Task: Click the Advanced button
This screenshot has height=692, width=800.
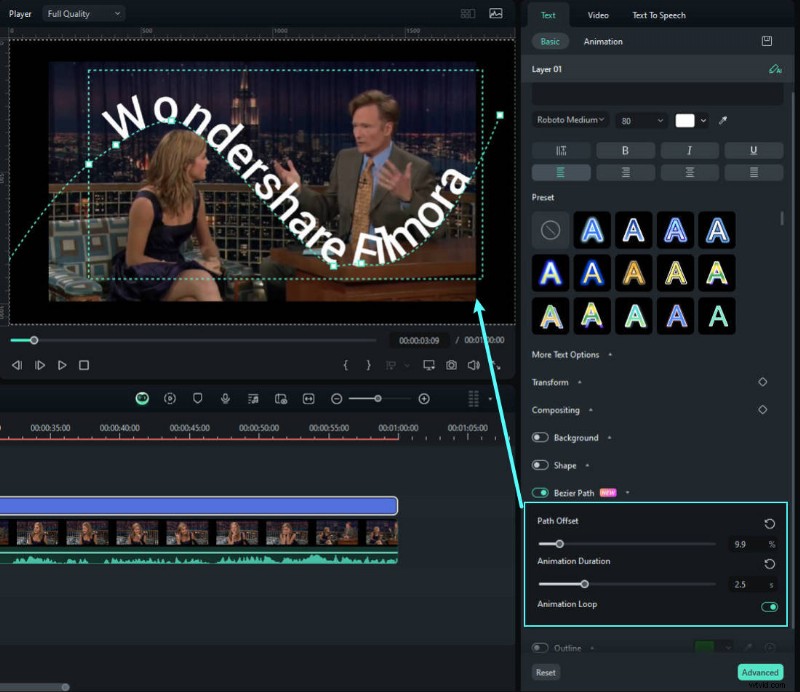Action: [760, 672]
